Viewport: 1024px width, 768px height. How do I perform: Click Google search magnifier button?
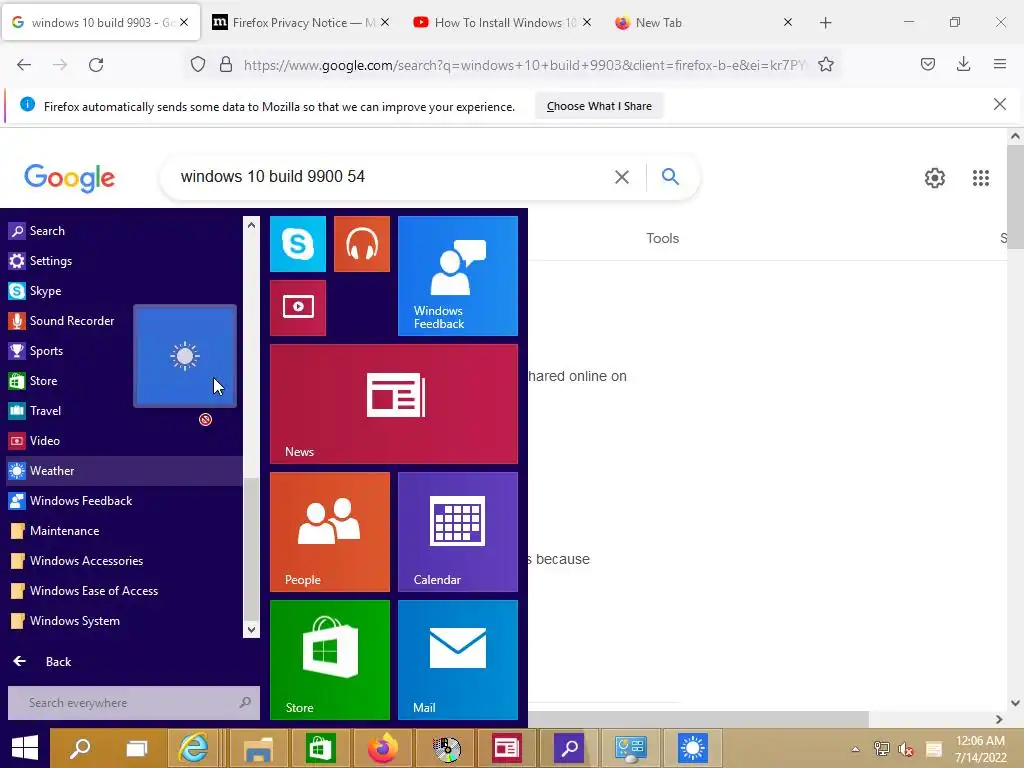tap(670, 176)
